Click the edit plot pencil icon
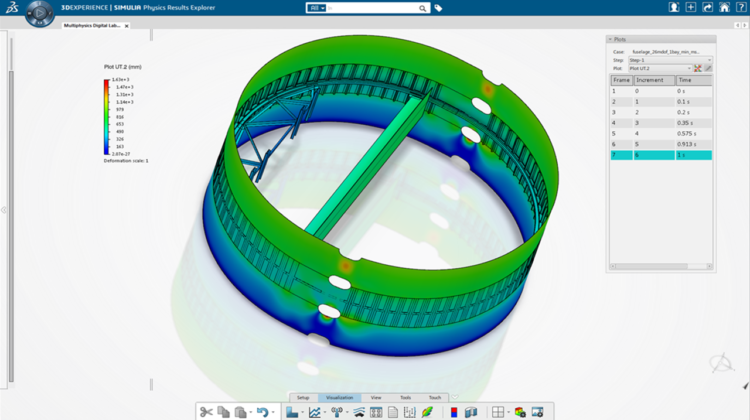Screen dimensions: 750x420 click(x=708, y=68)
